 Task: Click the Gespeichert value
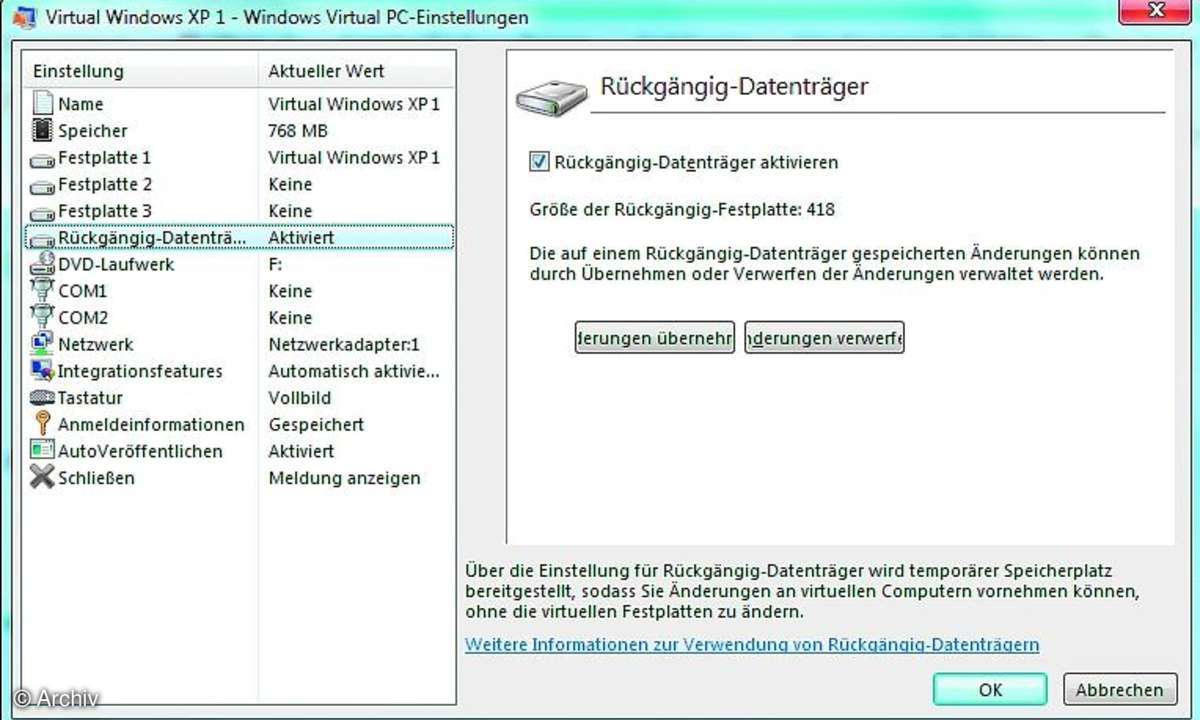316,425
